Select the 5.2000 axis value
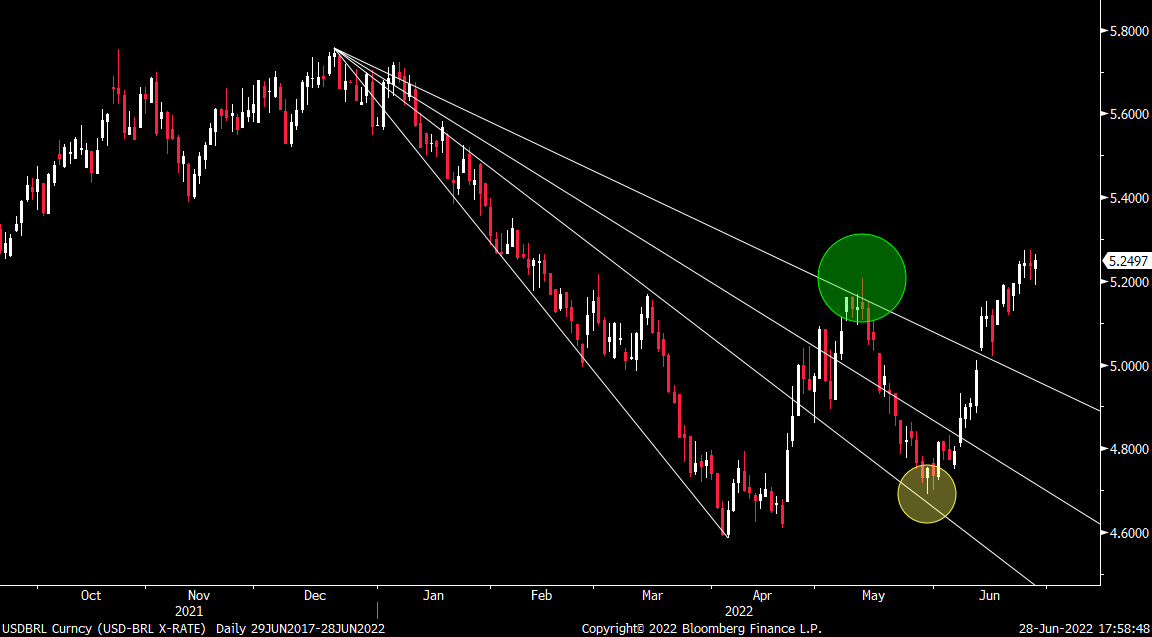This screenshot has height=637, width=1152. [x=1127, y=282]
